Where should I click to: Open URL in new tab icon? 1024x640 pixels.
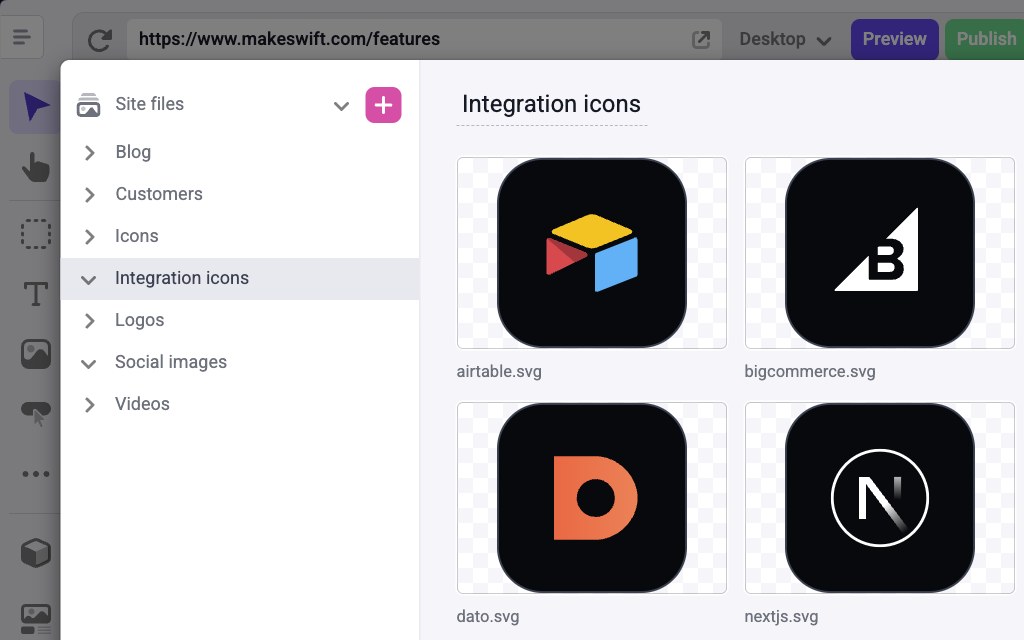[701, 39]
